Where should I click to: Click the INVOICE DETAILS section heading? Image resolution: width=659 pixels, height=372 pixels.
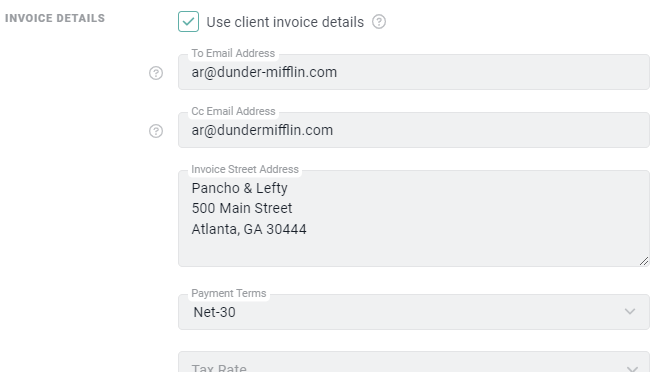coord(55,18)
